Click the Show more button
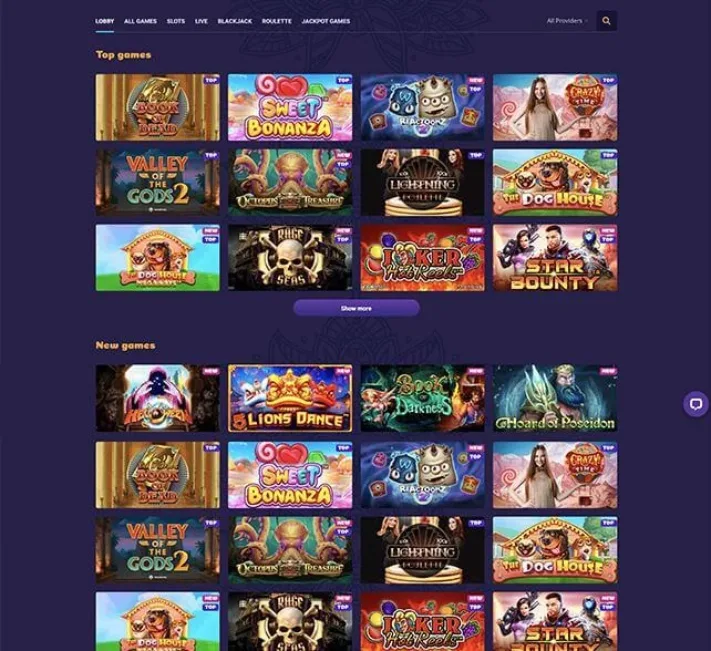 pyautogui.click(x=356, y=308)
